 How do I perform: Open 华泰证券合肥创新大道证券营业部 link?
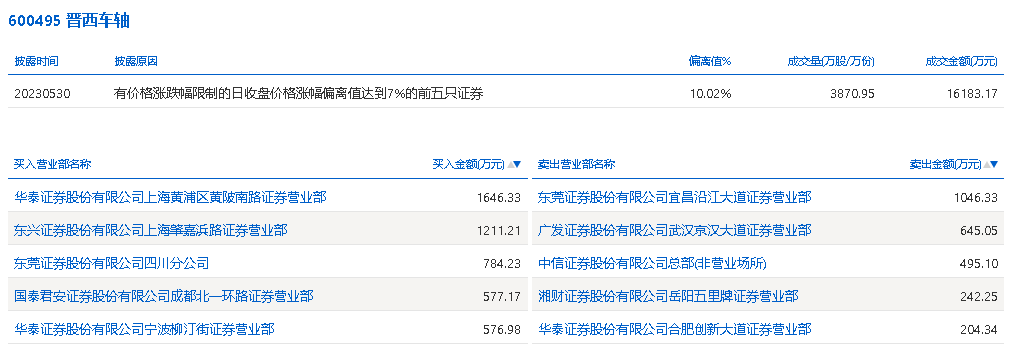pos(675,330)
